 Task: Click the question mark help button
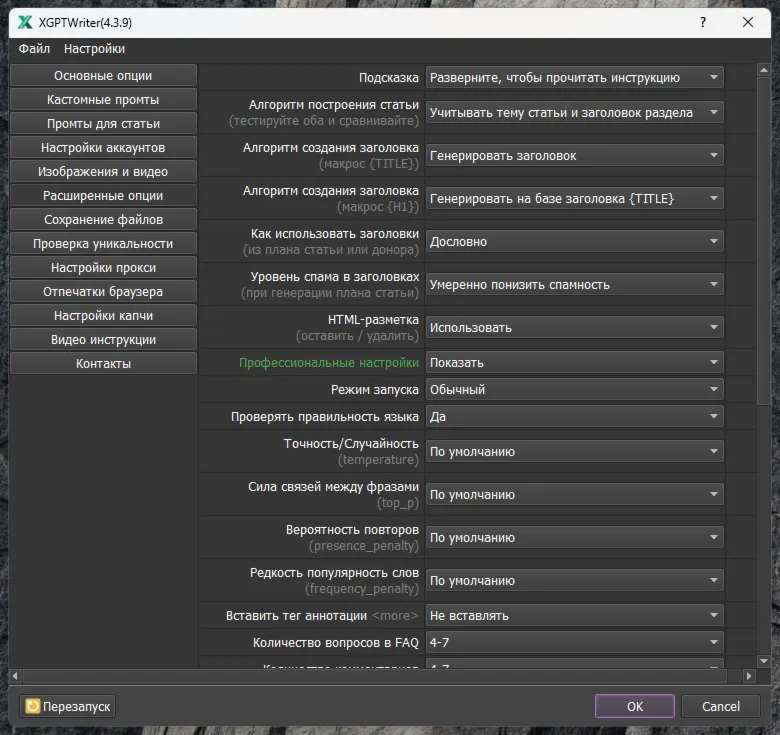tap(703, 22)
